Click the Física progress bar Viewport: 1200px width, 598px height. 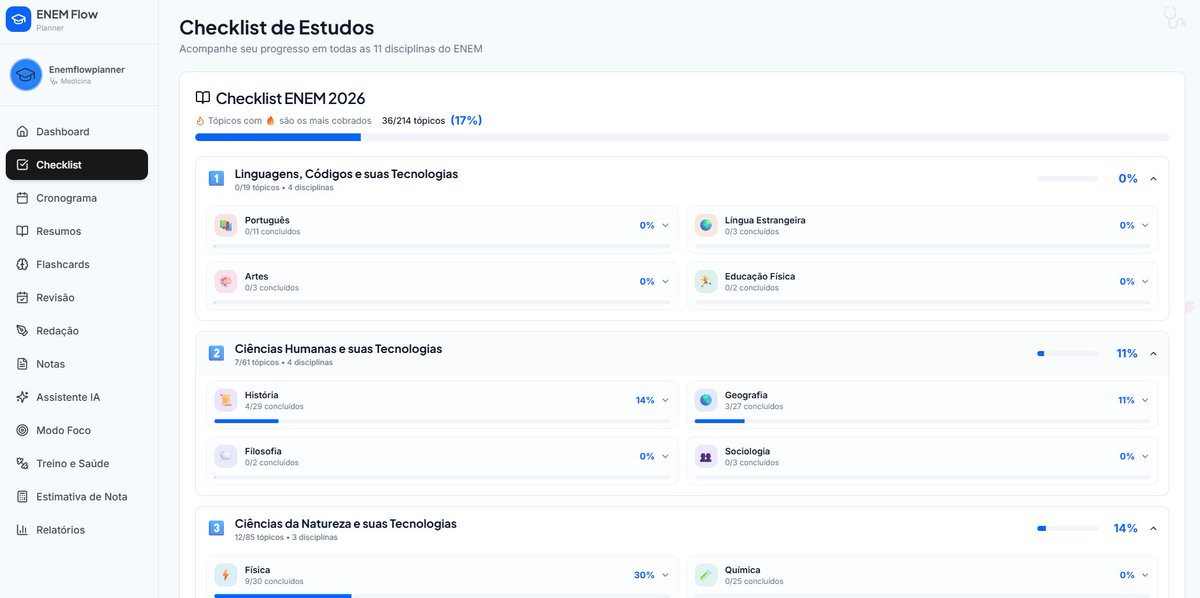442,597
